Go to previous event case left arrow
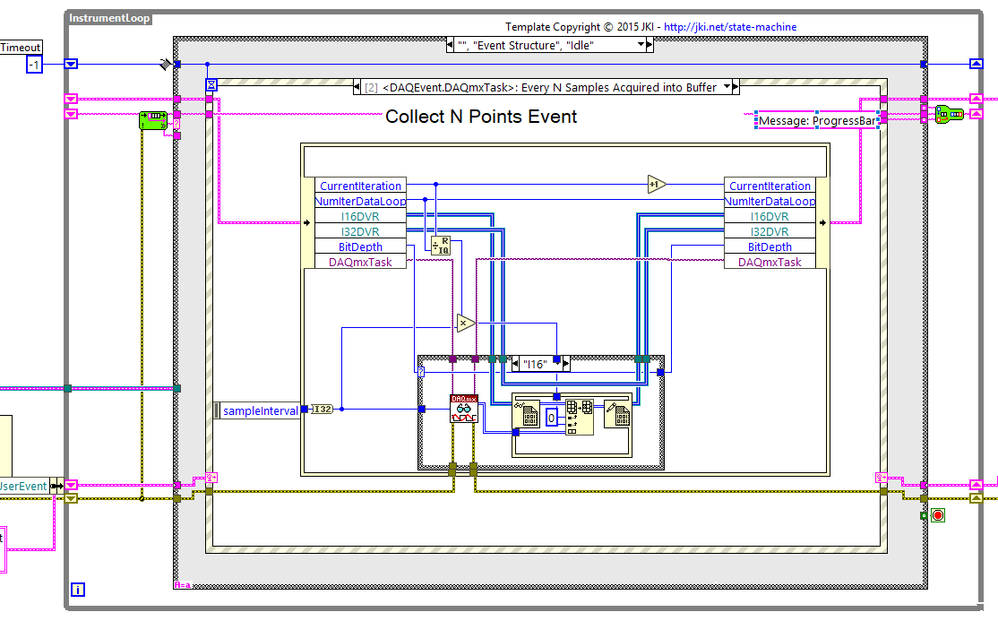 tap(357, 87)
